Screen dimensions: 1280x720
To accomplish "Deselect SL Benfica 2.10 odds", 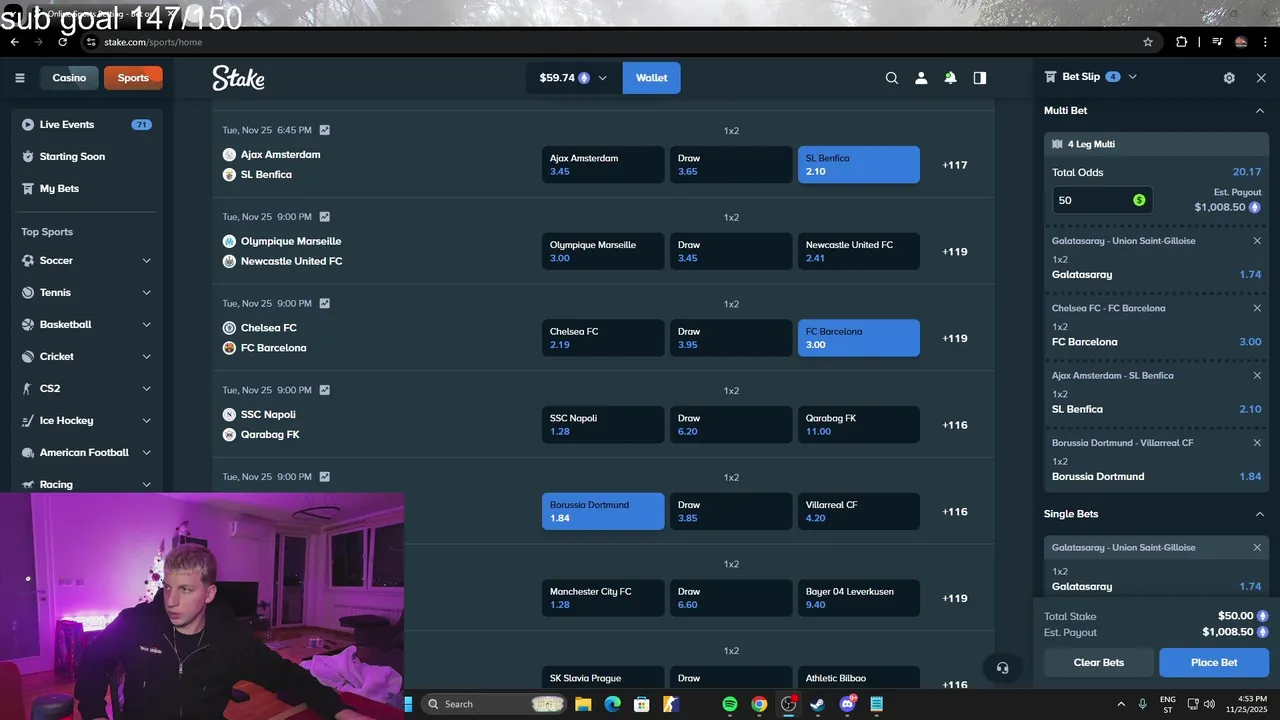I will tap(859, 165).
